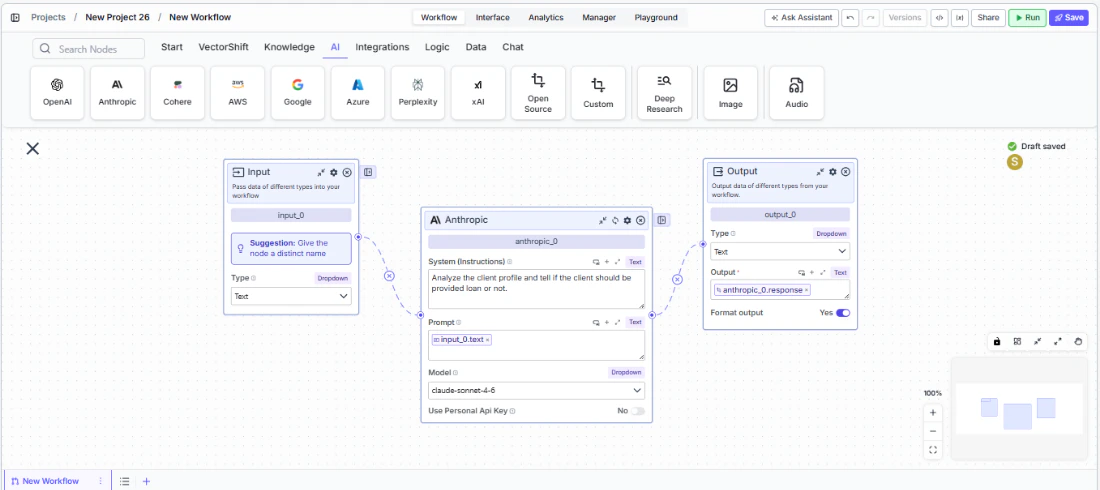This screenshot has width=1100, height=490.
Task: Add an AWS node
Action: click(x=238, y=93)
